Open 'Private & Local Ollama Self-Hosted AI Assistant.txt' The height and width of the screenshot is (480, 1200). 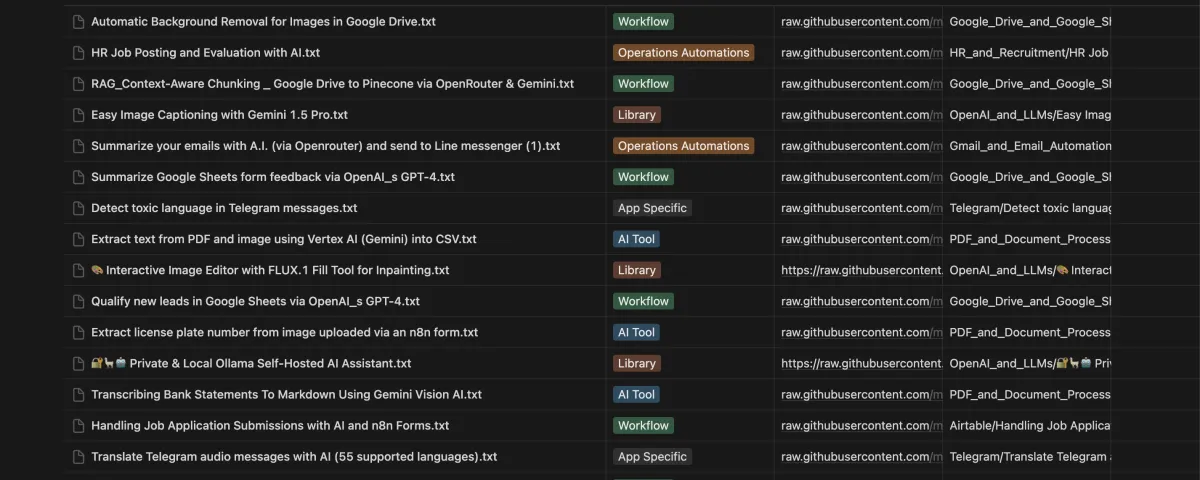click(251, 363)
